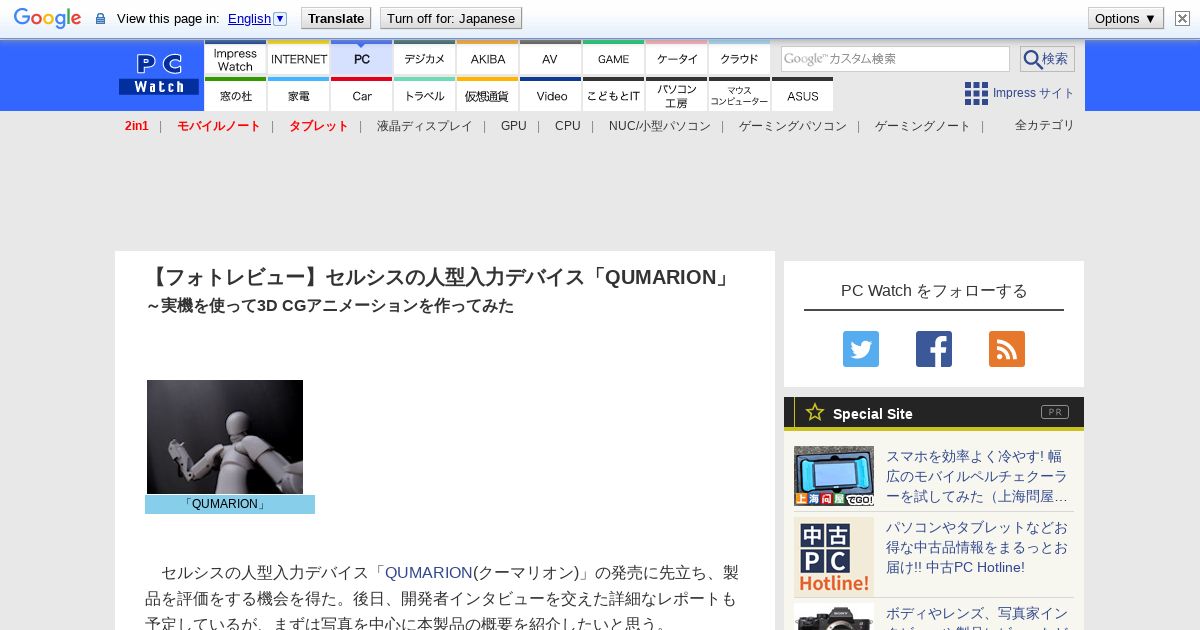Image resolution: width=1200 pixels, height=630 pixels.
Task: Open the Sony camera thumbnail
Action: point(834,617)
